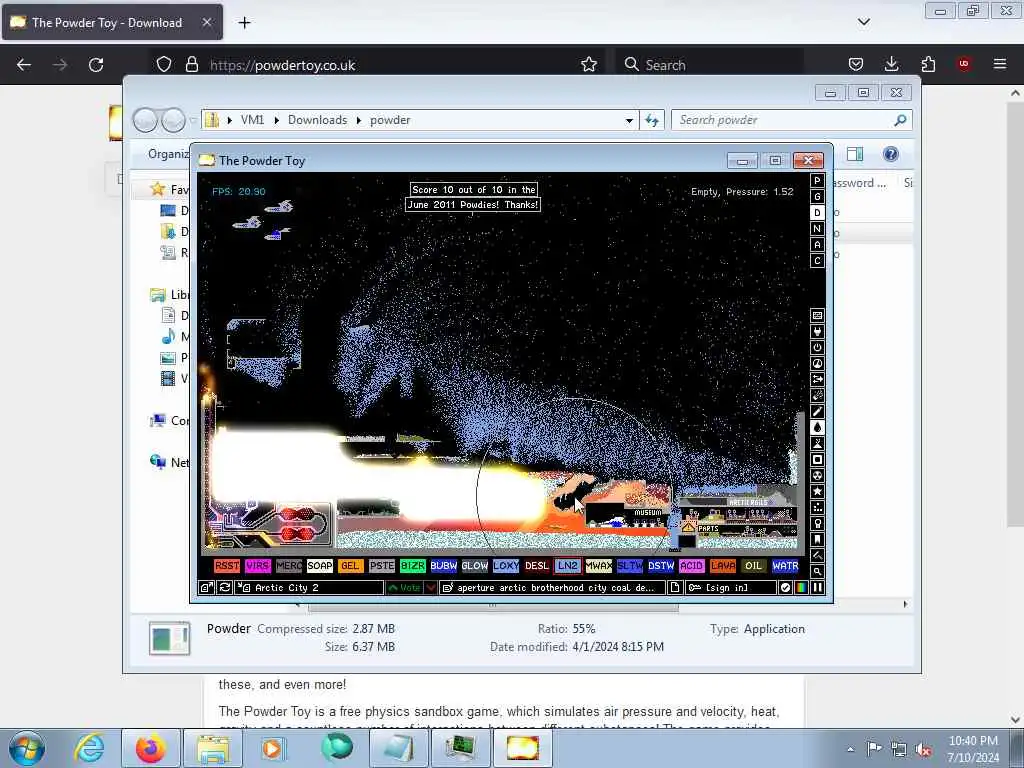Image resolution: width=1024 pixels, height=768 pixels.
Task: Open the Decoration tools brush section
Action: (x=817, y=555)
